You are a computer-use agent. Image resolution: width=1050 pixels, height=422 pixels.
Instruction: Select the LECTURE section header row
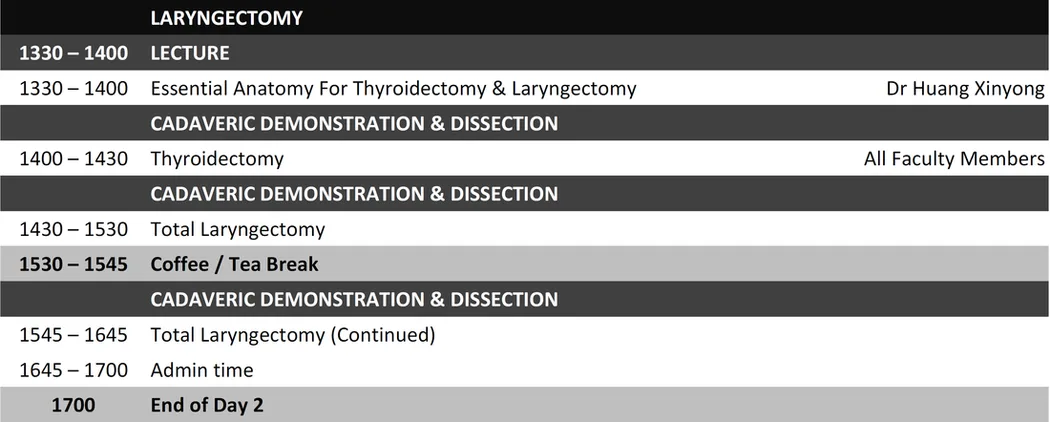[525, 53]
